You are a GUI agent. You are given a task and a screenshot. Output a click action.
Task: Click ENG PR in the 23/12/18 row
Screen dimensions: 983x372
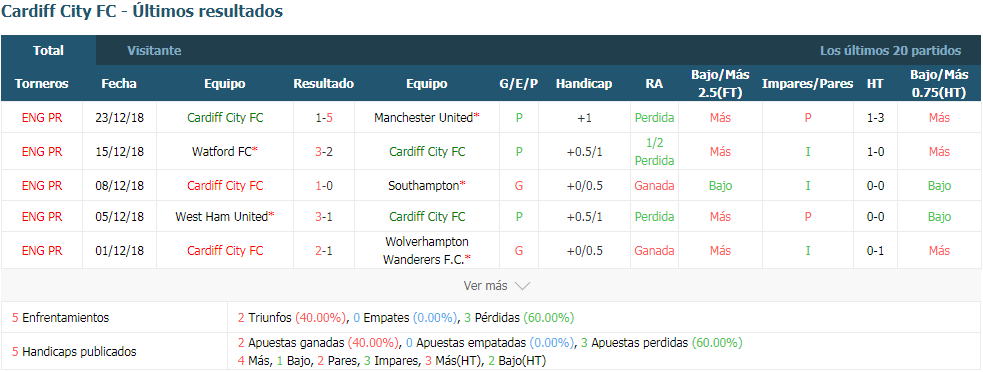(41, 117)
